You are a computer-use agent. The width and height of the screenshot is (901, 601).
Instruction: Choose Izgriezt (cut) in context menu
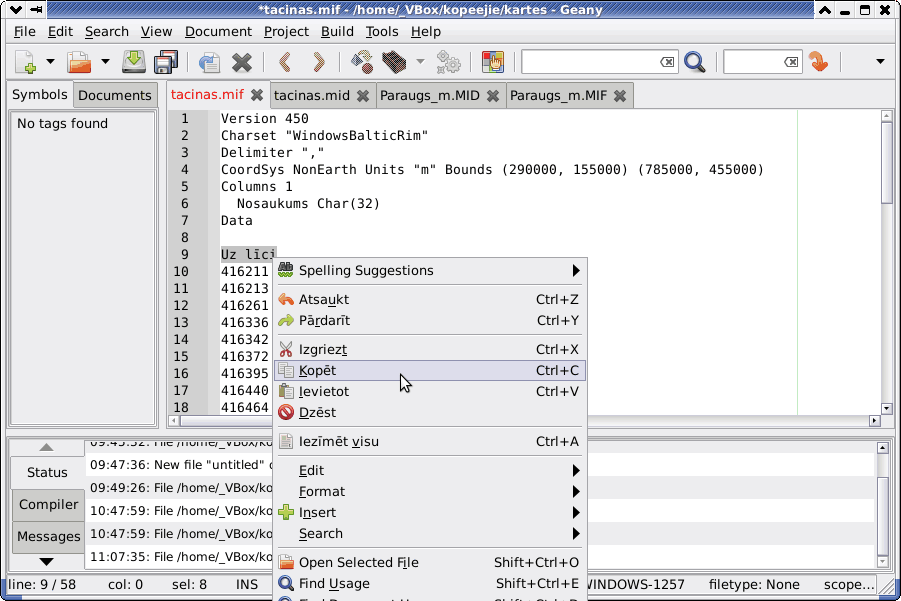[430, 349]
